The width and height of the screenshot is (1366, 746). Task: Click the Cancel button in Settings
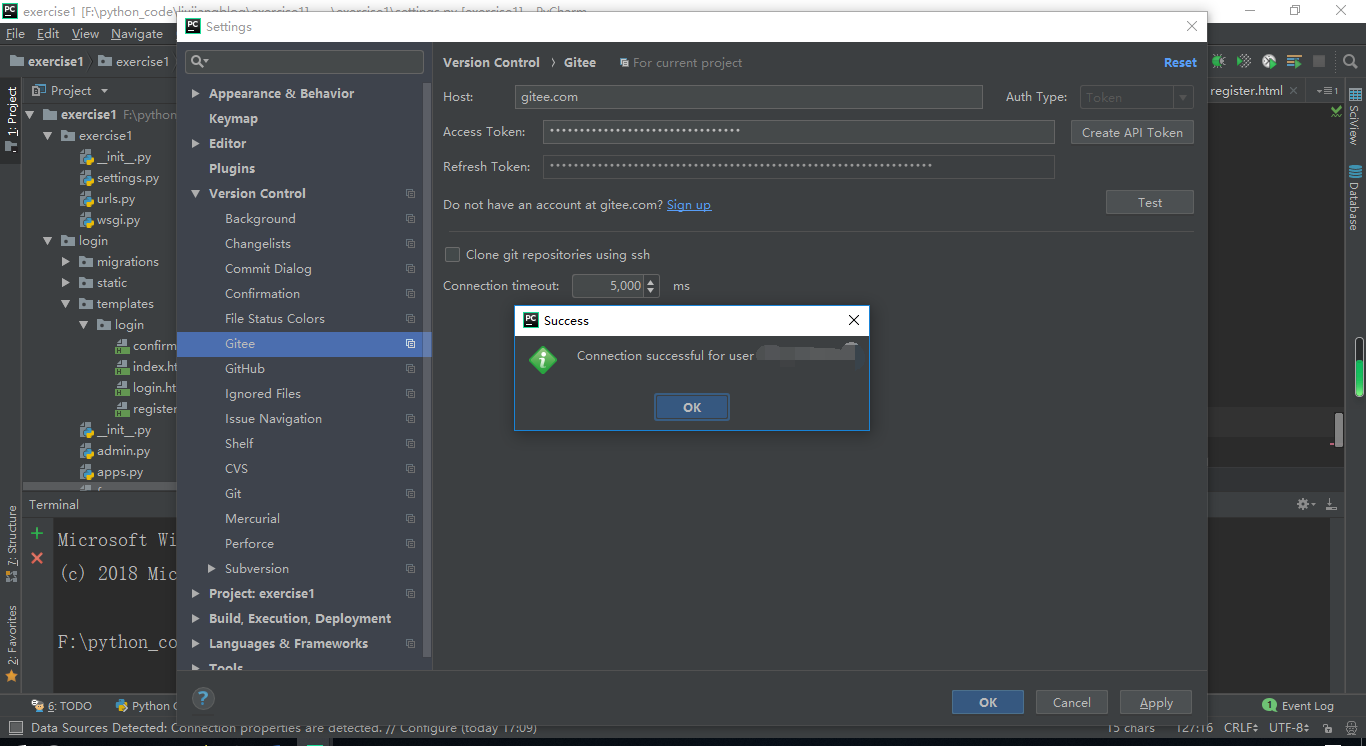(1072, 703)
